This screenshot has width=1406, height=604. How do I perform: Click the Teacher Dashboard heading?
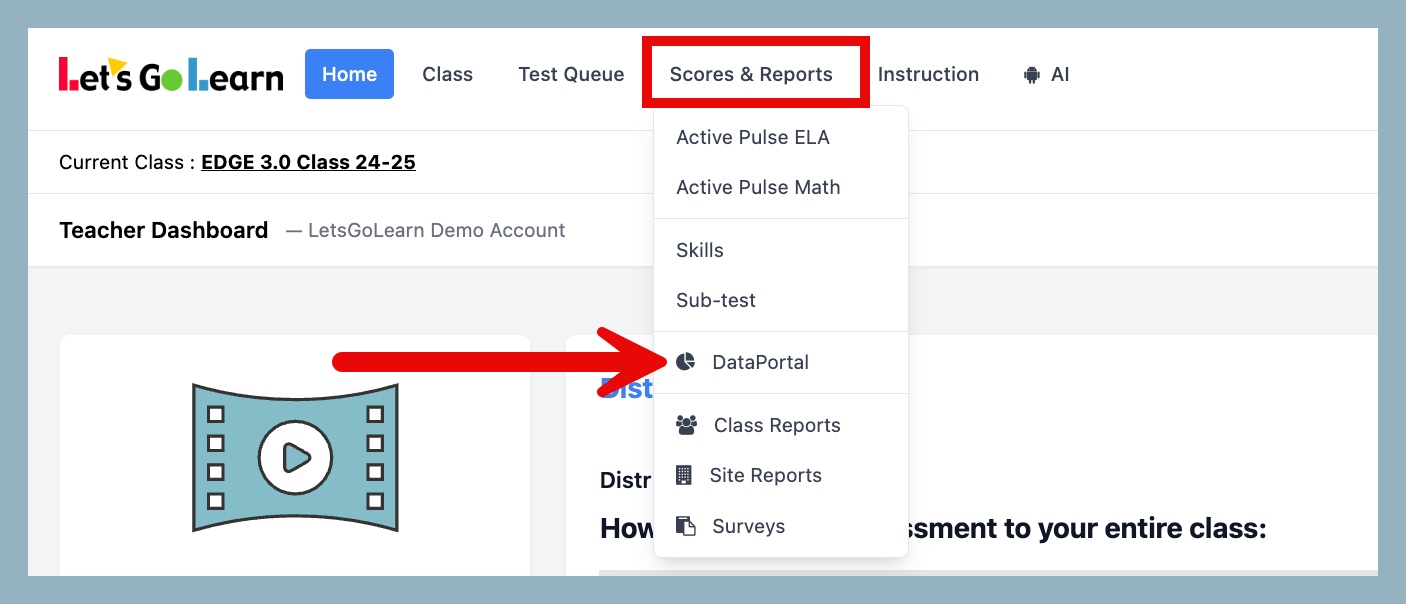[164, 230]
